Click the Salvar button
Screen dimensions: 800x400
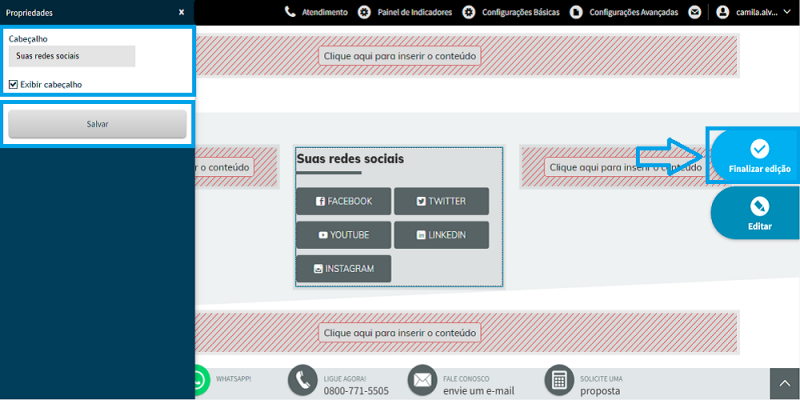[x=97, y=124]
